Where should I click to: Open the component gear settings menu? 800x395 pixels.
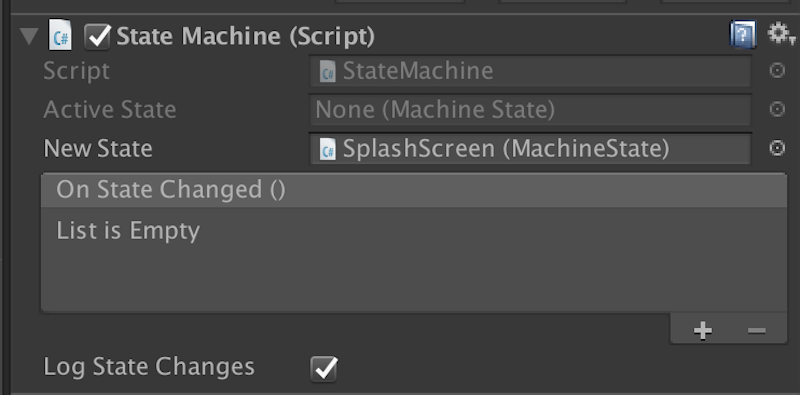click(781, 35)
